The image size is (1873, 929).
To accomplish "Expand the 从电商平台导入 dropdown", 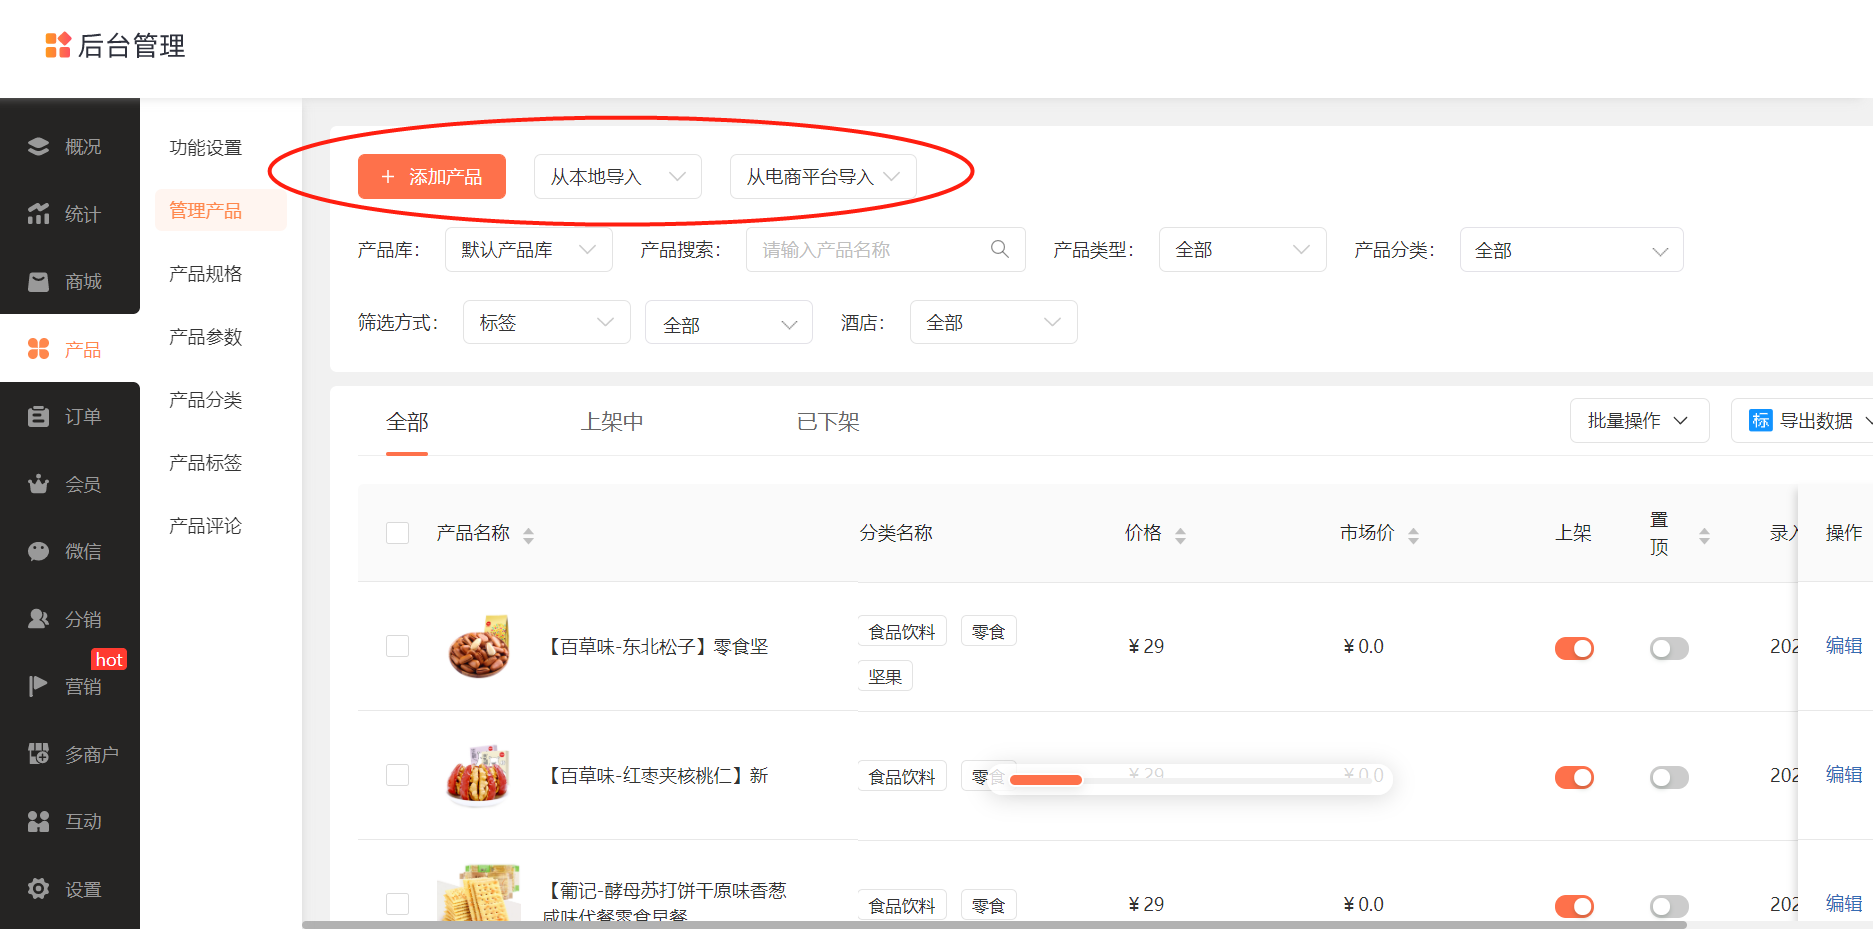I will (x=822, y=177).
